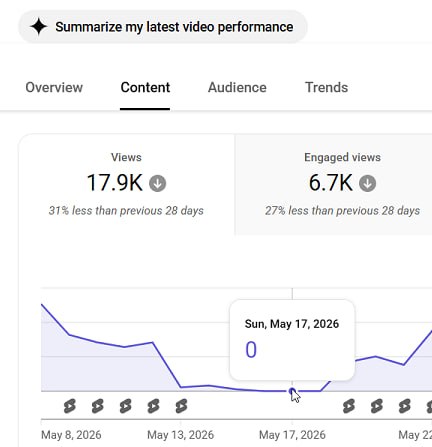Screen dimensions: 432x447
Task: Click the 'Sun, May 17, 2026' tooltip text
Action: pos(292,324)
